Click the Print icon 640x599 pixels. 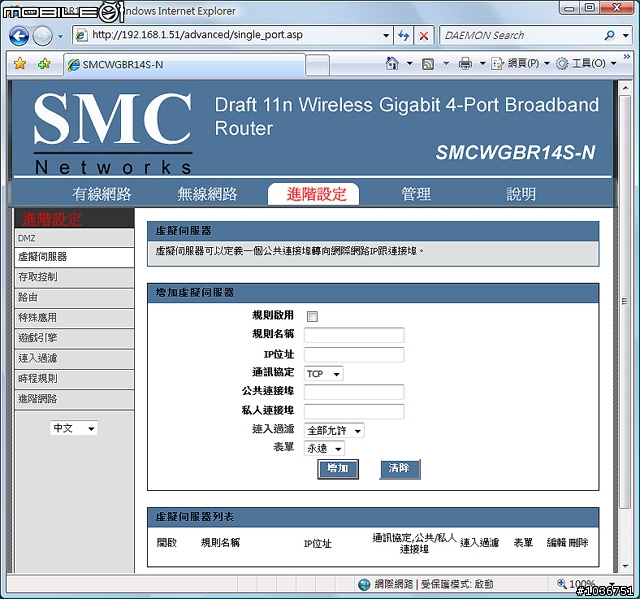(x=465, y=63)
